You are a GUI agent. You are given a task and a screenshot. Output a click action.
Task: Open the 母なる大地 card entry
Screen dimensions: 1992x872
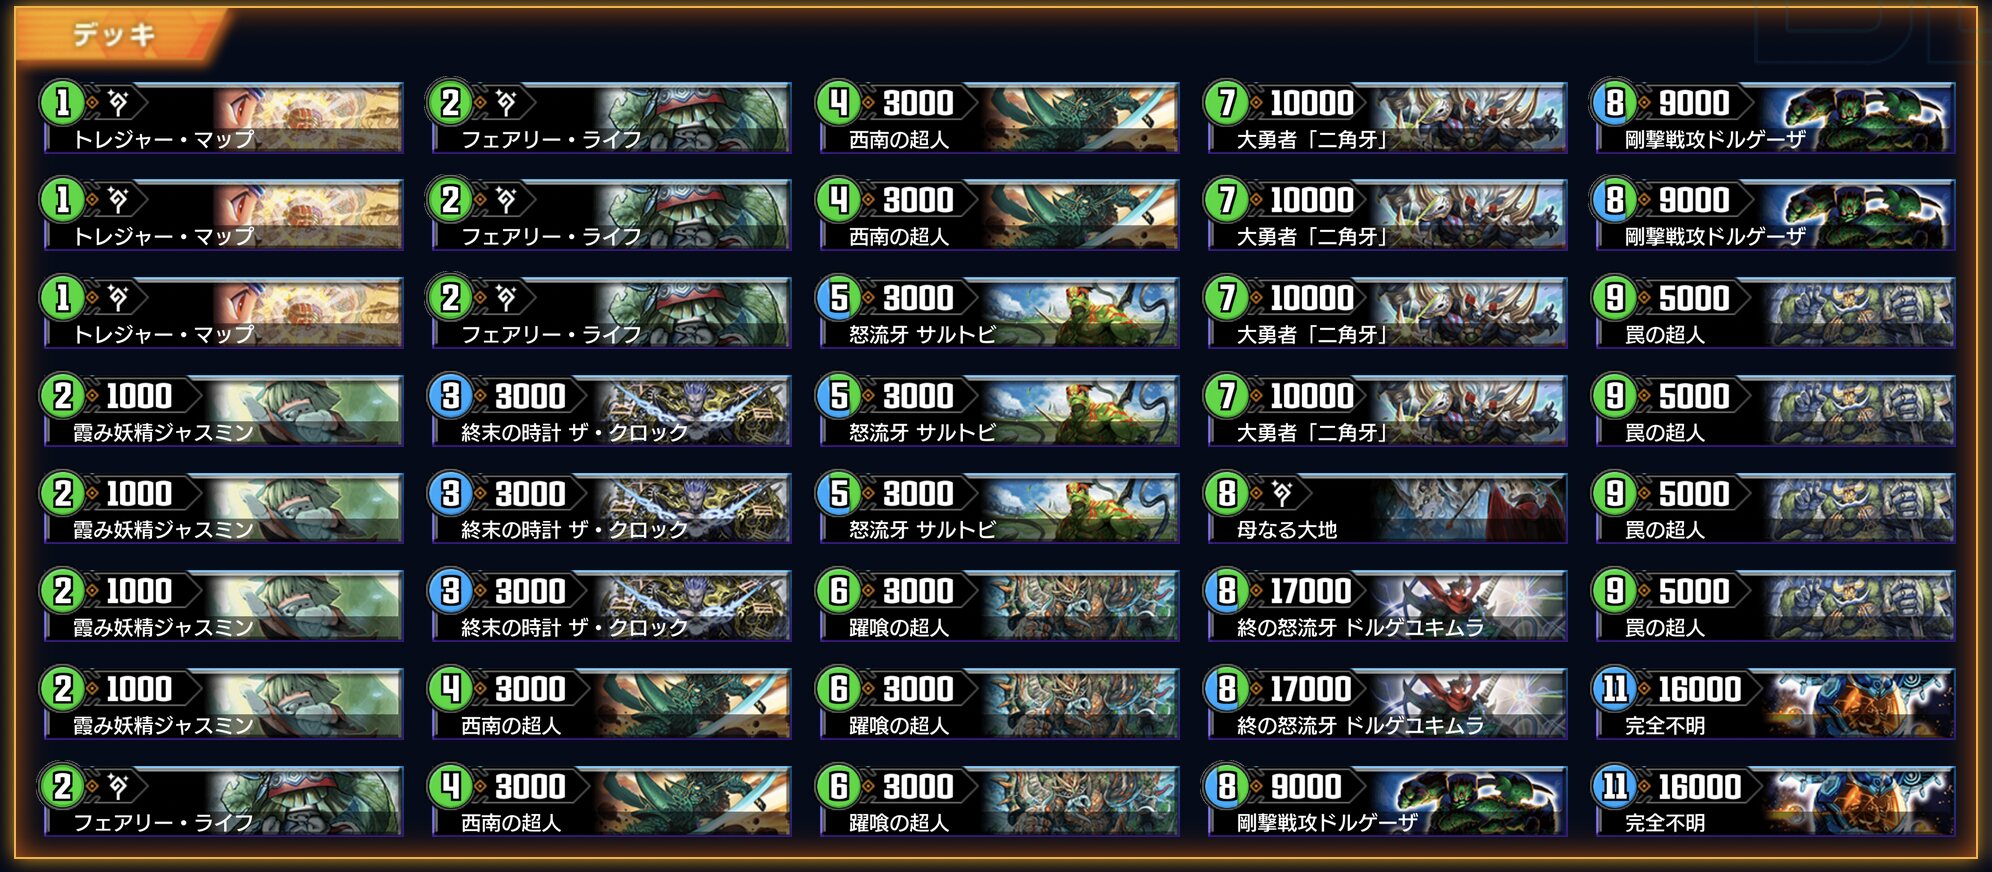(1386, 508)
